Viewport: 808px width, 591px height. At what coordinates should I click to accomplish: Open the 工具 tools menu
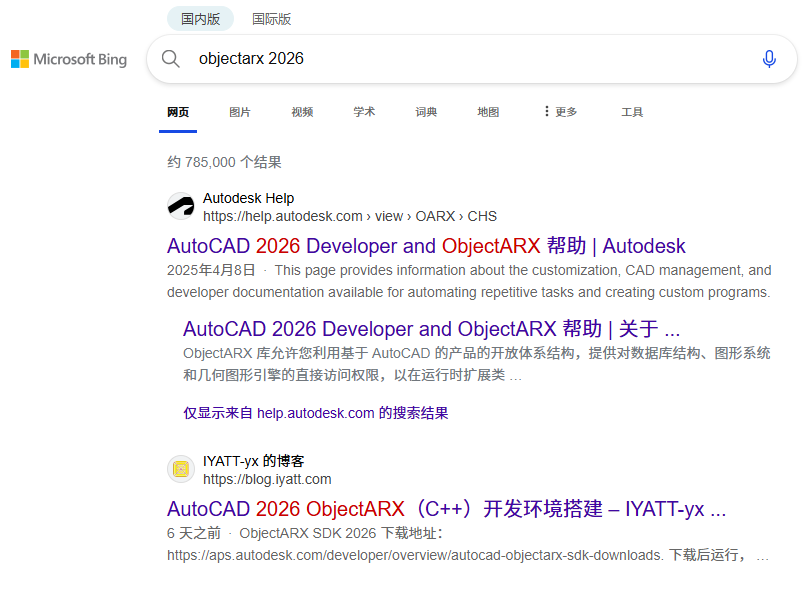tap(632, 112)
